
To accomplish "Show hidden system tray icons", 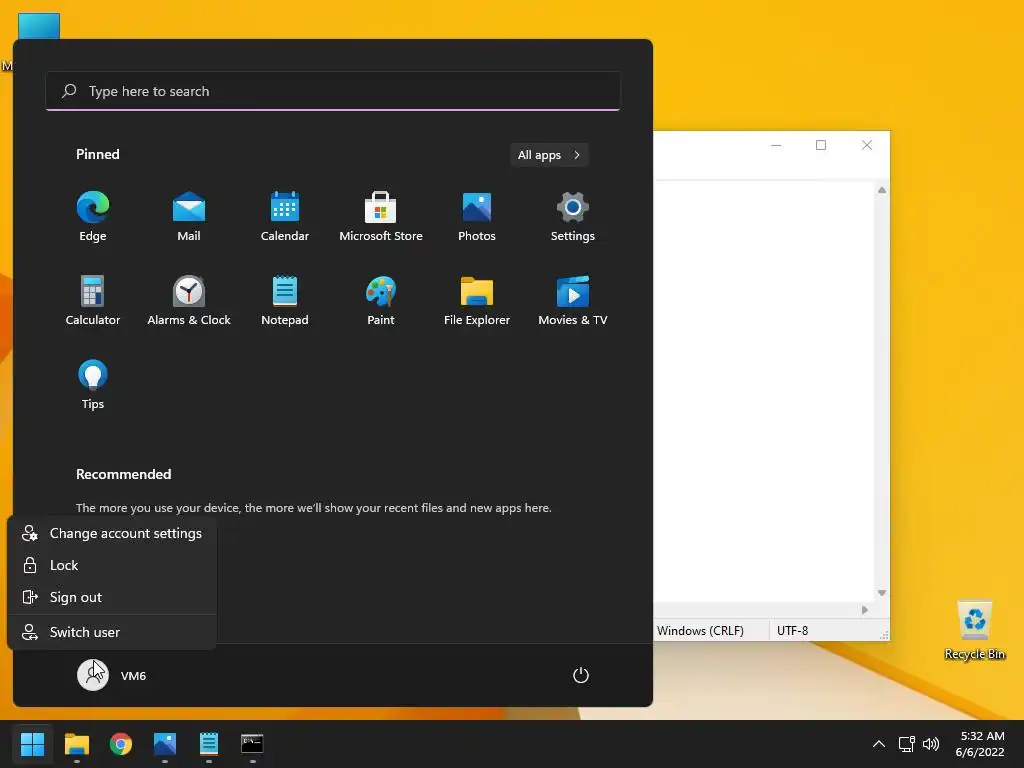I will 879,744.
